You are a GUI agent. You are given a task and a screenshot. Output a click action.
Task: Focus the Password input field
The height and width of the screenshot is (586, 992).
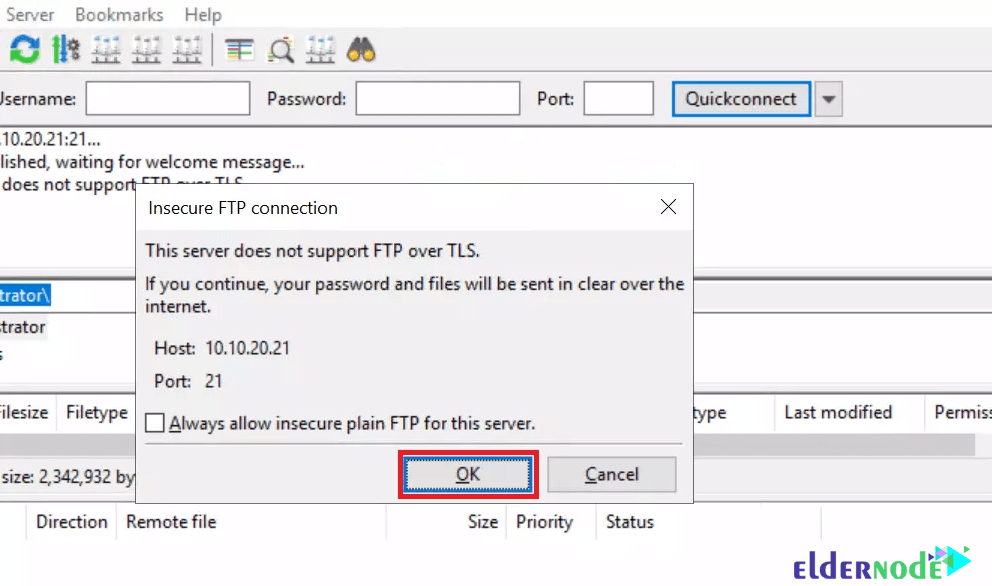click(438, 98)
